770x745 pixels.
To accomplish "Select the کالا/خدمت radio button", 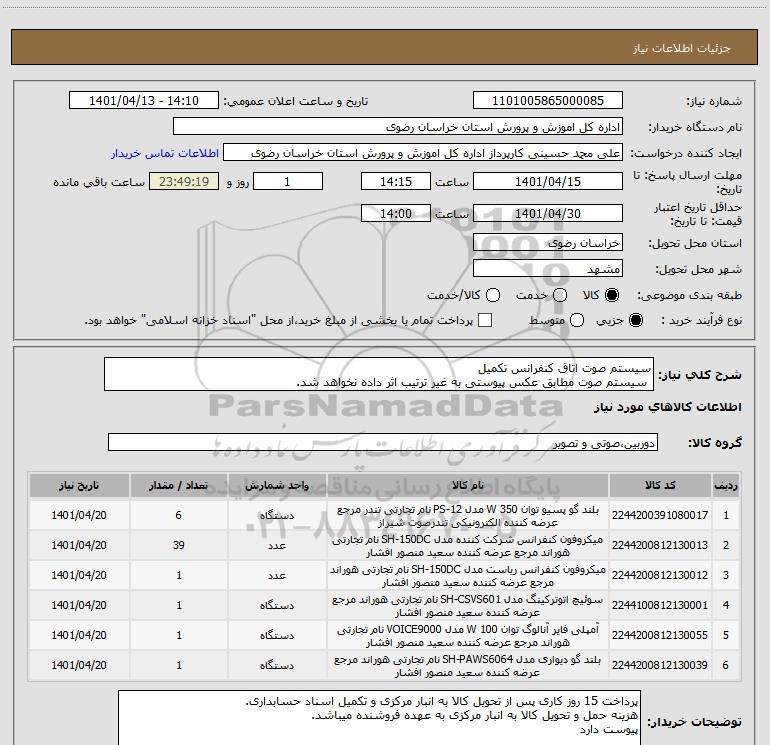I will pos(493,295).
